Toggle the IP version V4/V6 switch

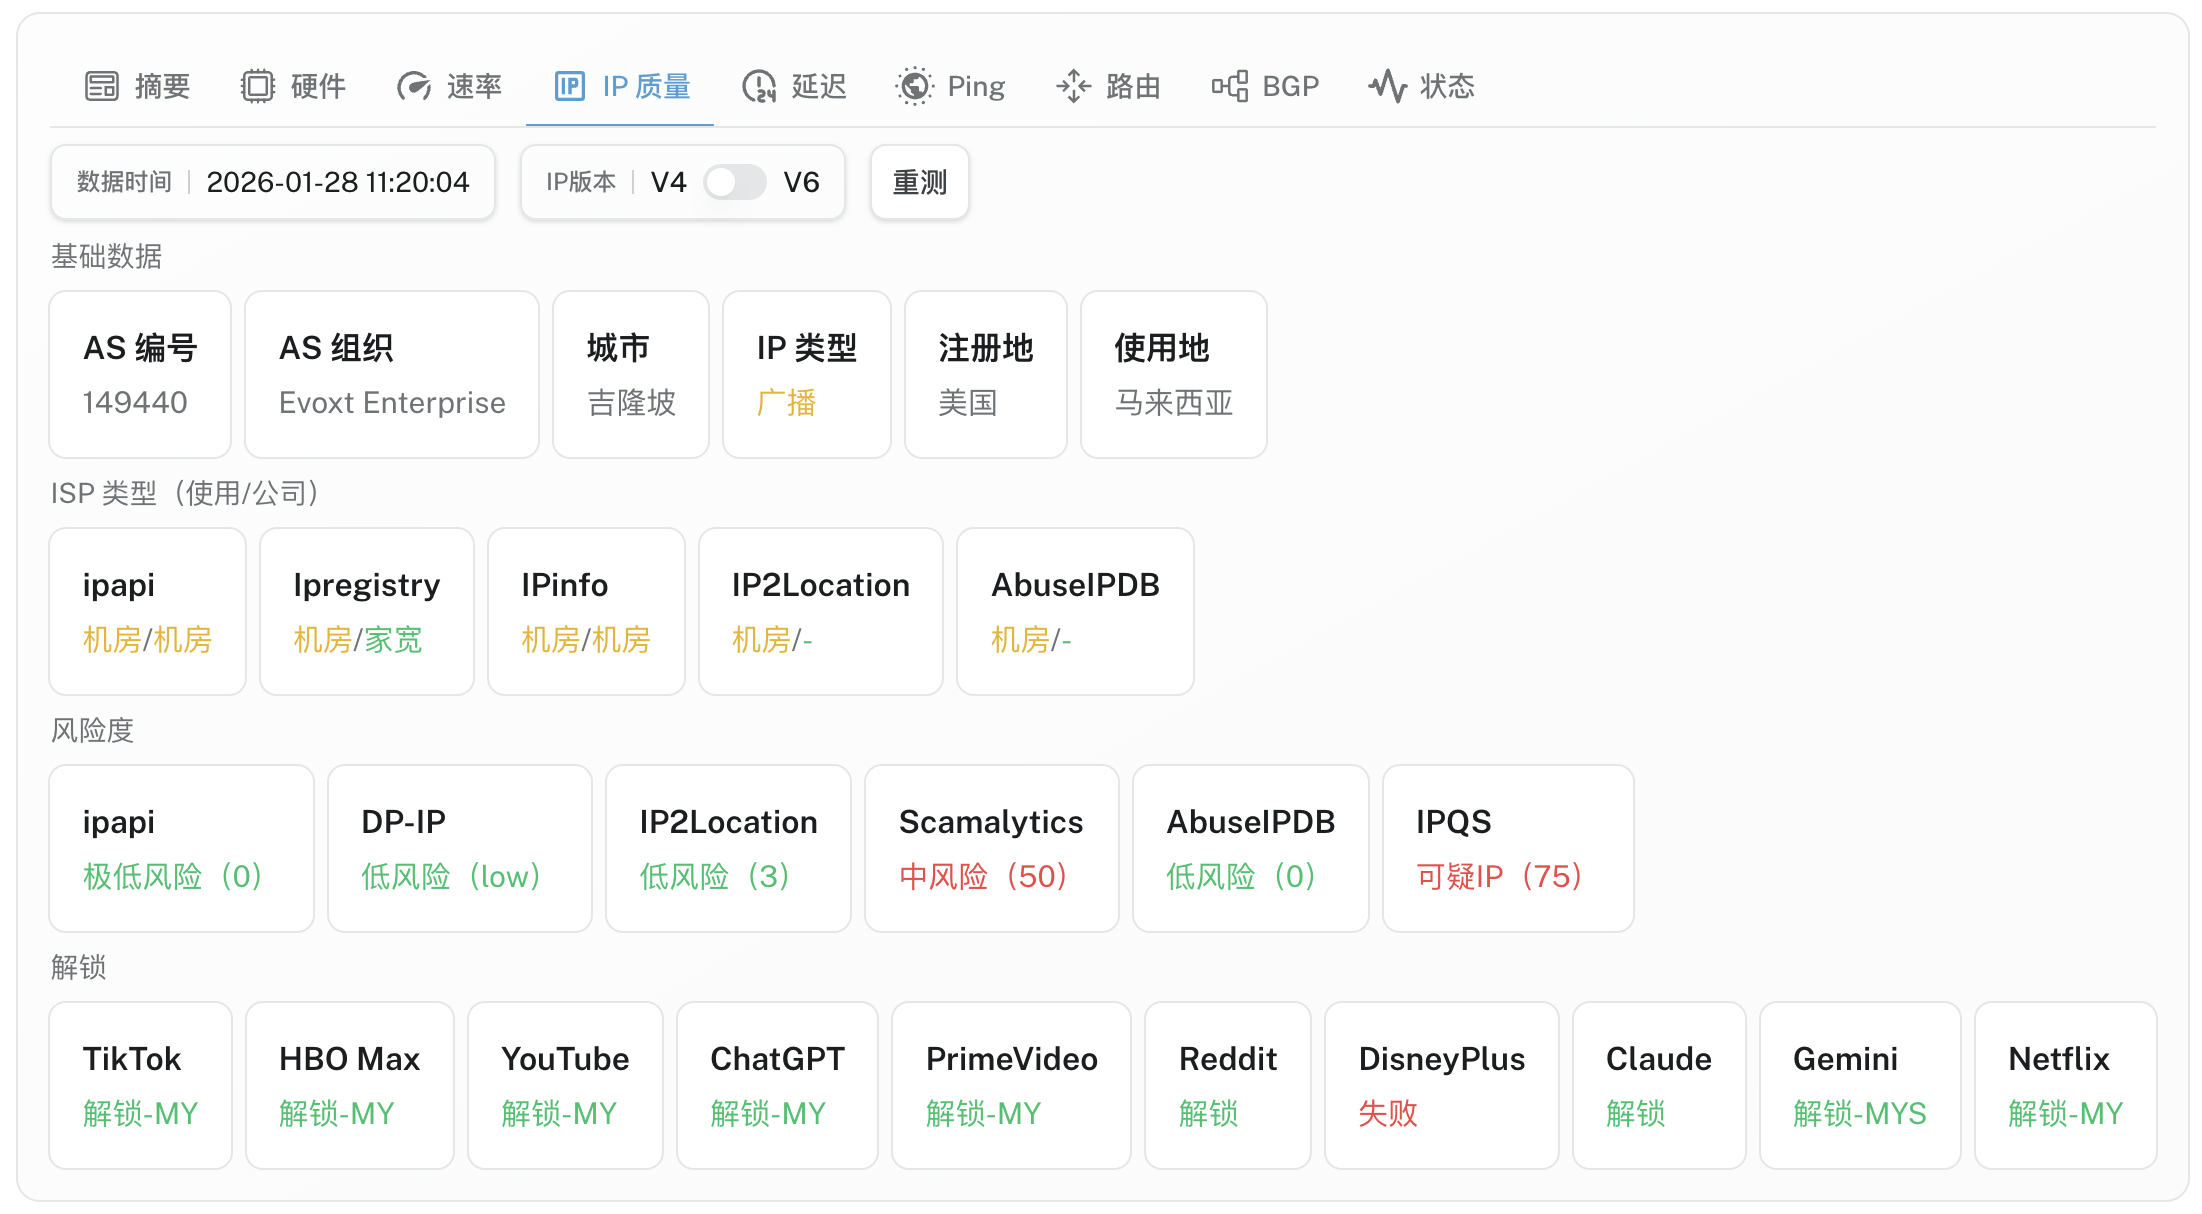click(734, 183)
